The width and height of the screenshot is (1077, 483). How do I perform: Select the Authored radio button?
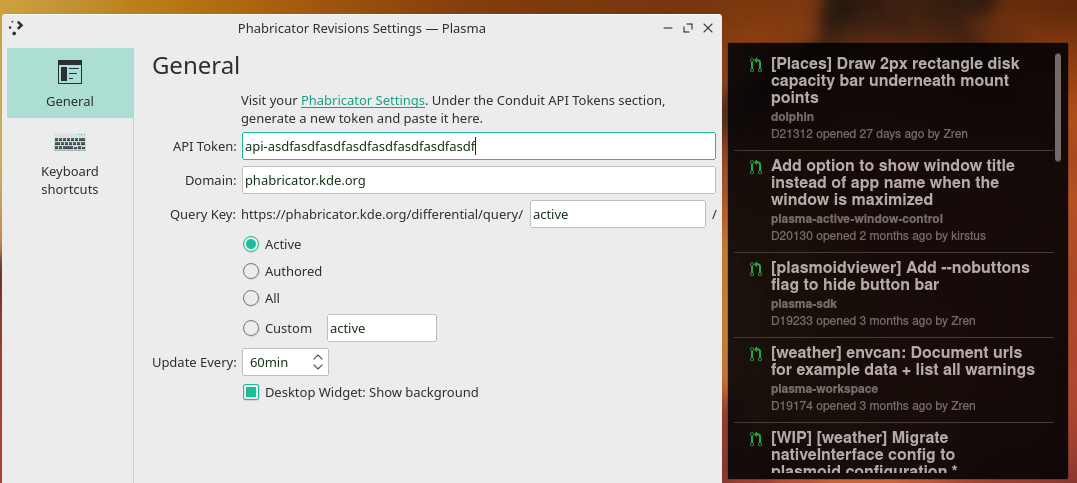251,271
